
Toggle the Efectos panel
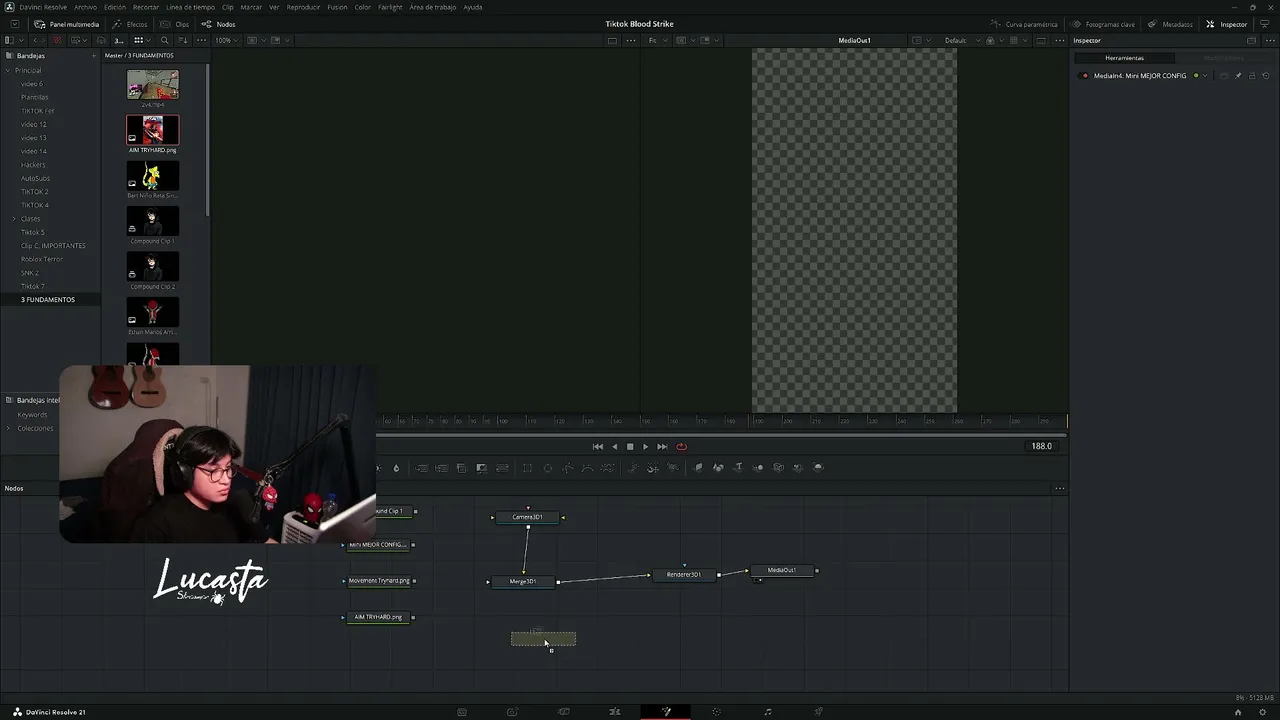tap(130, 24)
